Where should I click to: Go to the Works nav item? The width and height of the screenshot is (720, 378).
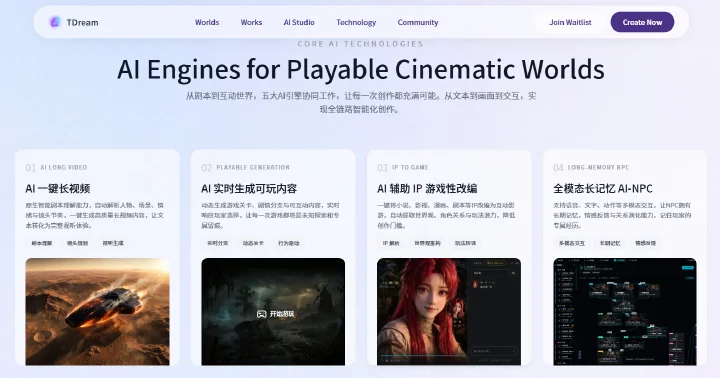click(251, 22)
